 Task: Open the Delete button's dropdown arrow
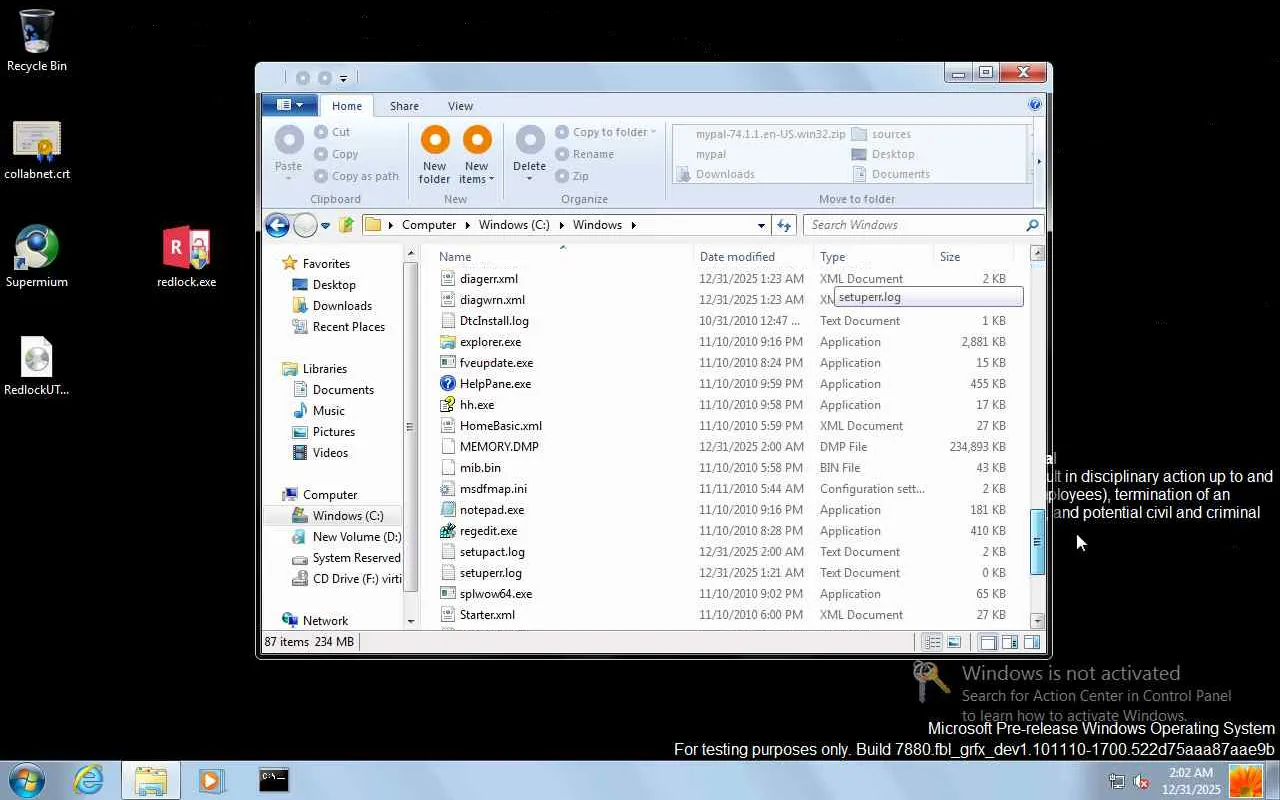coord(529,180)
